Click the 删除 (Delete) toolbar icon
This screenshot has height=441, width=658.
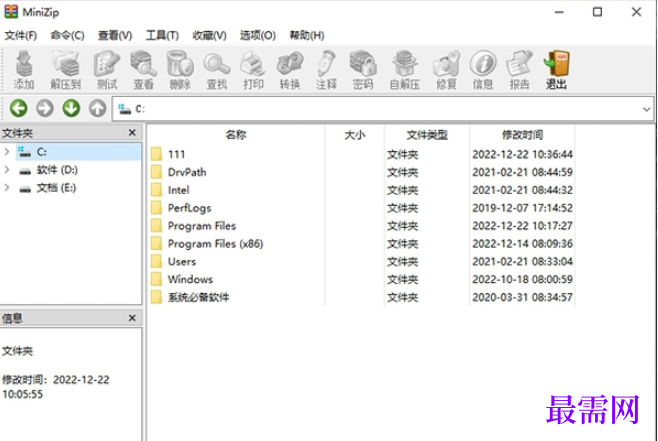[x=180, y=70]
